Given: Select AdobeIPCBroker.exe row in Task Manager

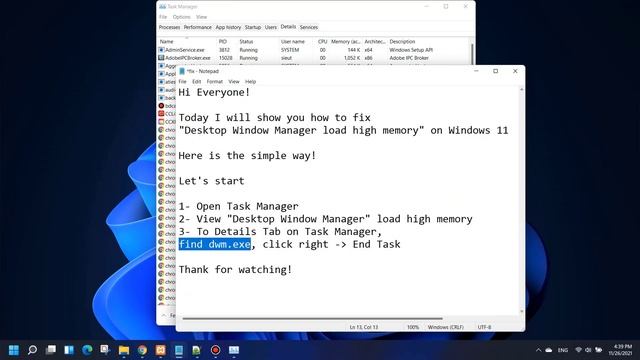Looking at the screenshot, I should click(314, 58).
